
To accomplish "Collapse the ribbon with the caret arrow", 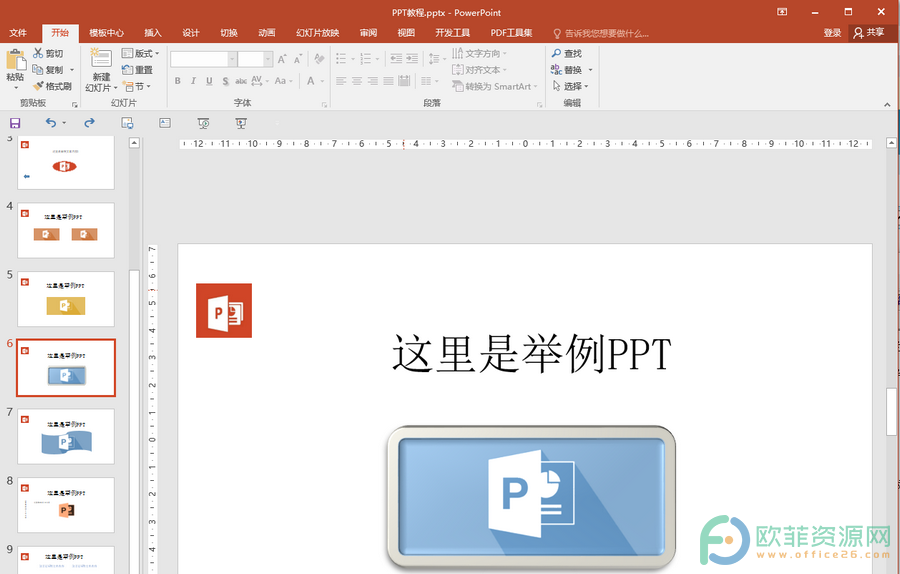I will click(x=887, y=104).
